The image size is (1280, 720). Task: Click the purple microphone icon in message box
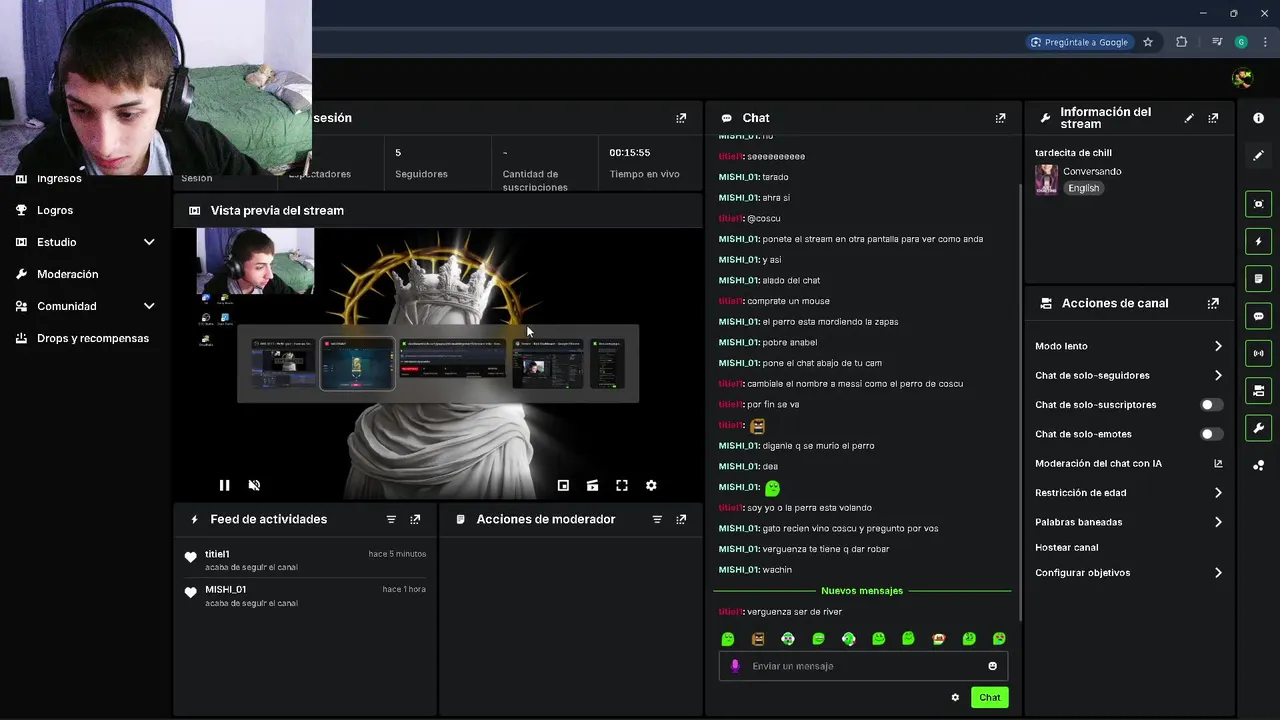click(x=735, y=666)
